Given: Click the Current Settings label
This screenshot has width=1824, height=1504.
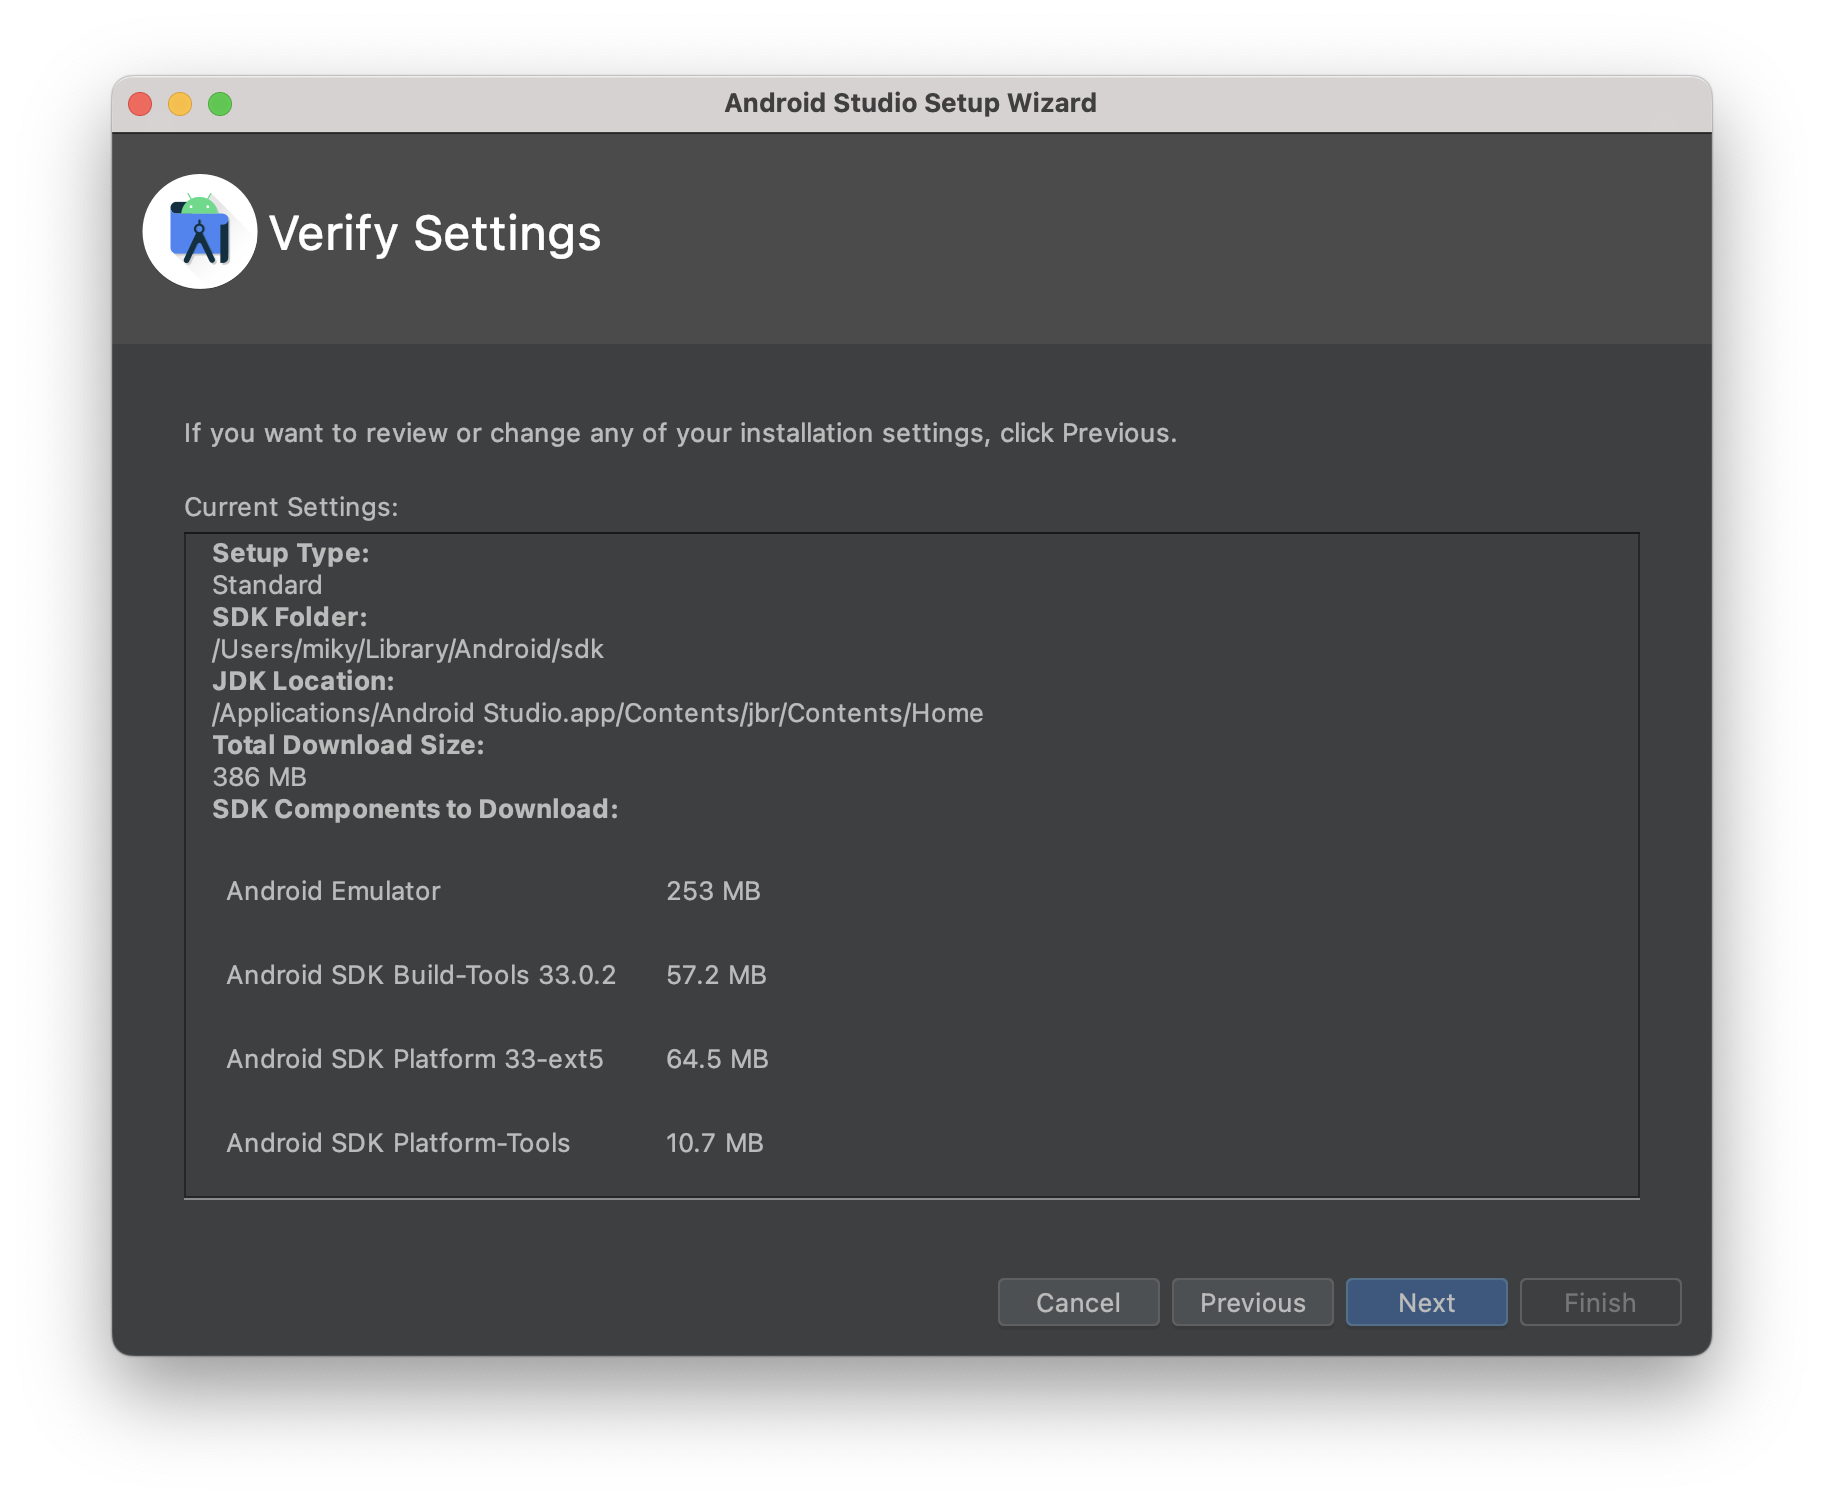Looking at the screenshot, I should (x=291, y=507).
